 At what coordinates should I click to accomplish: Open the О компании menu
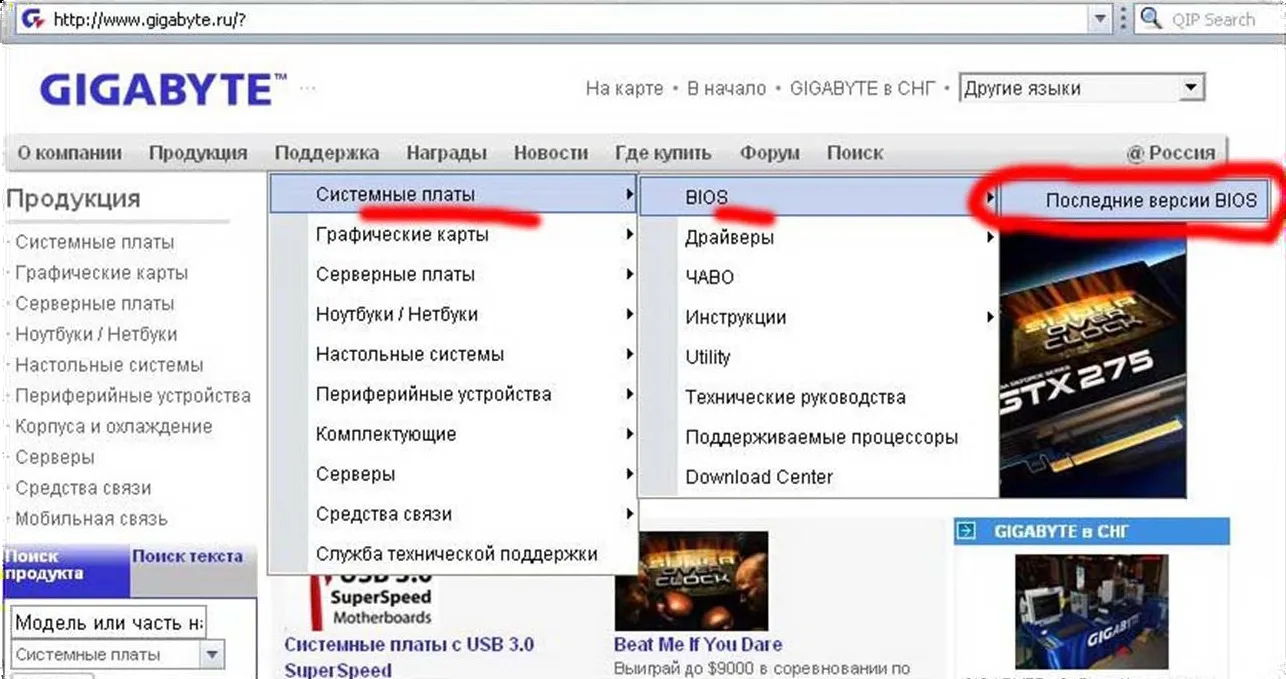pyautogui.click(x=70, y=153)
